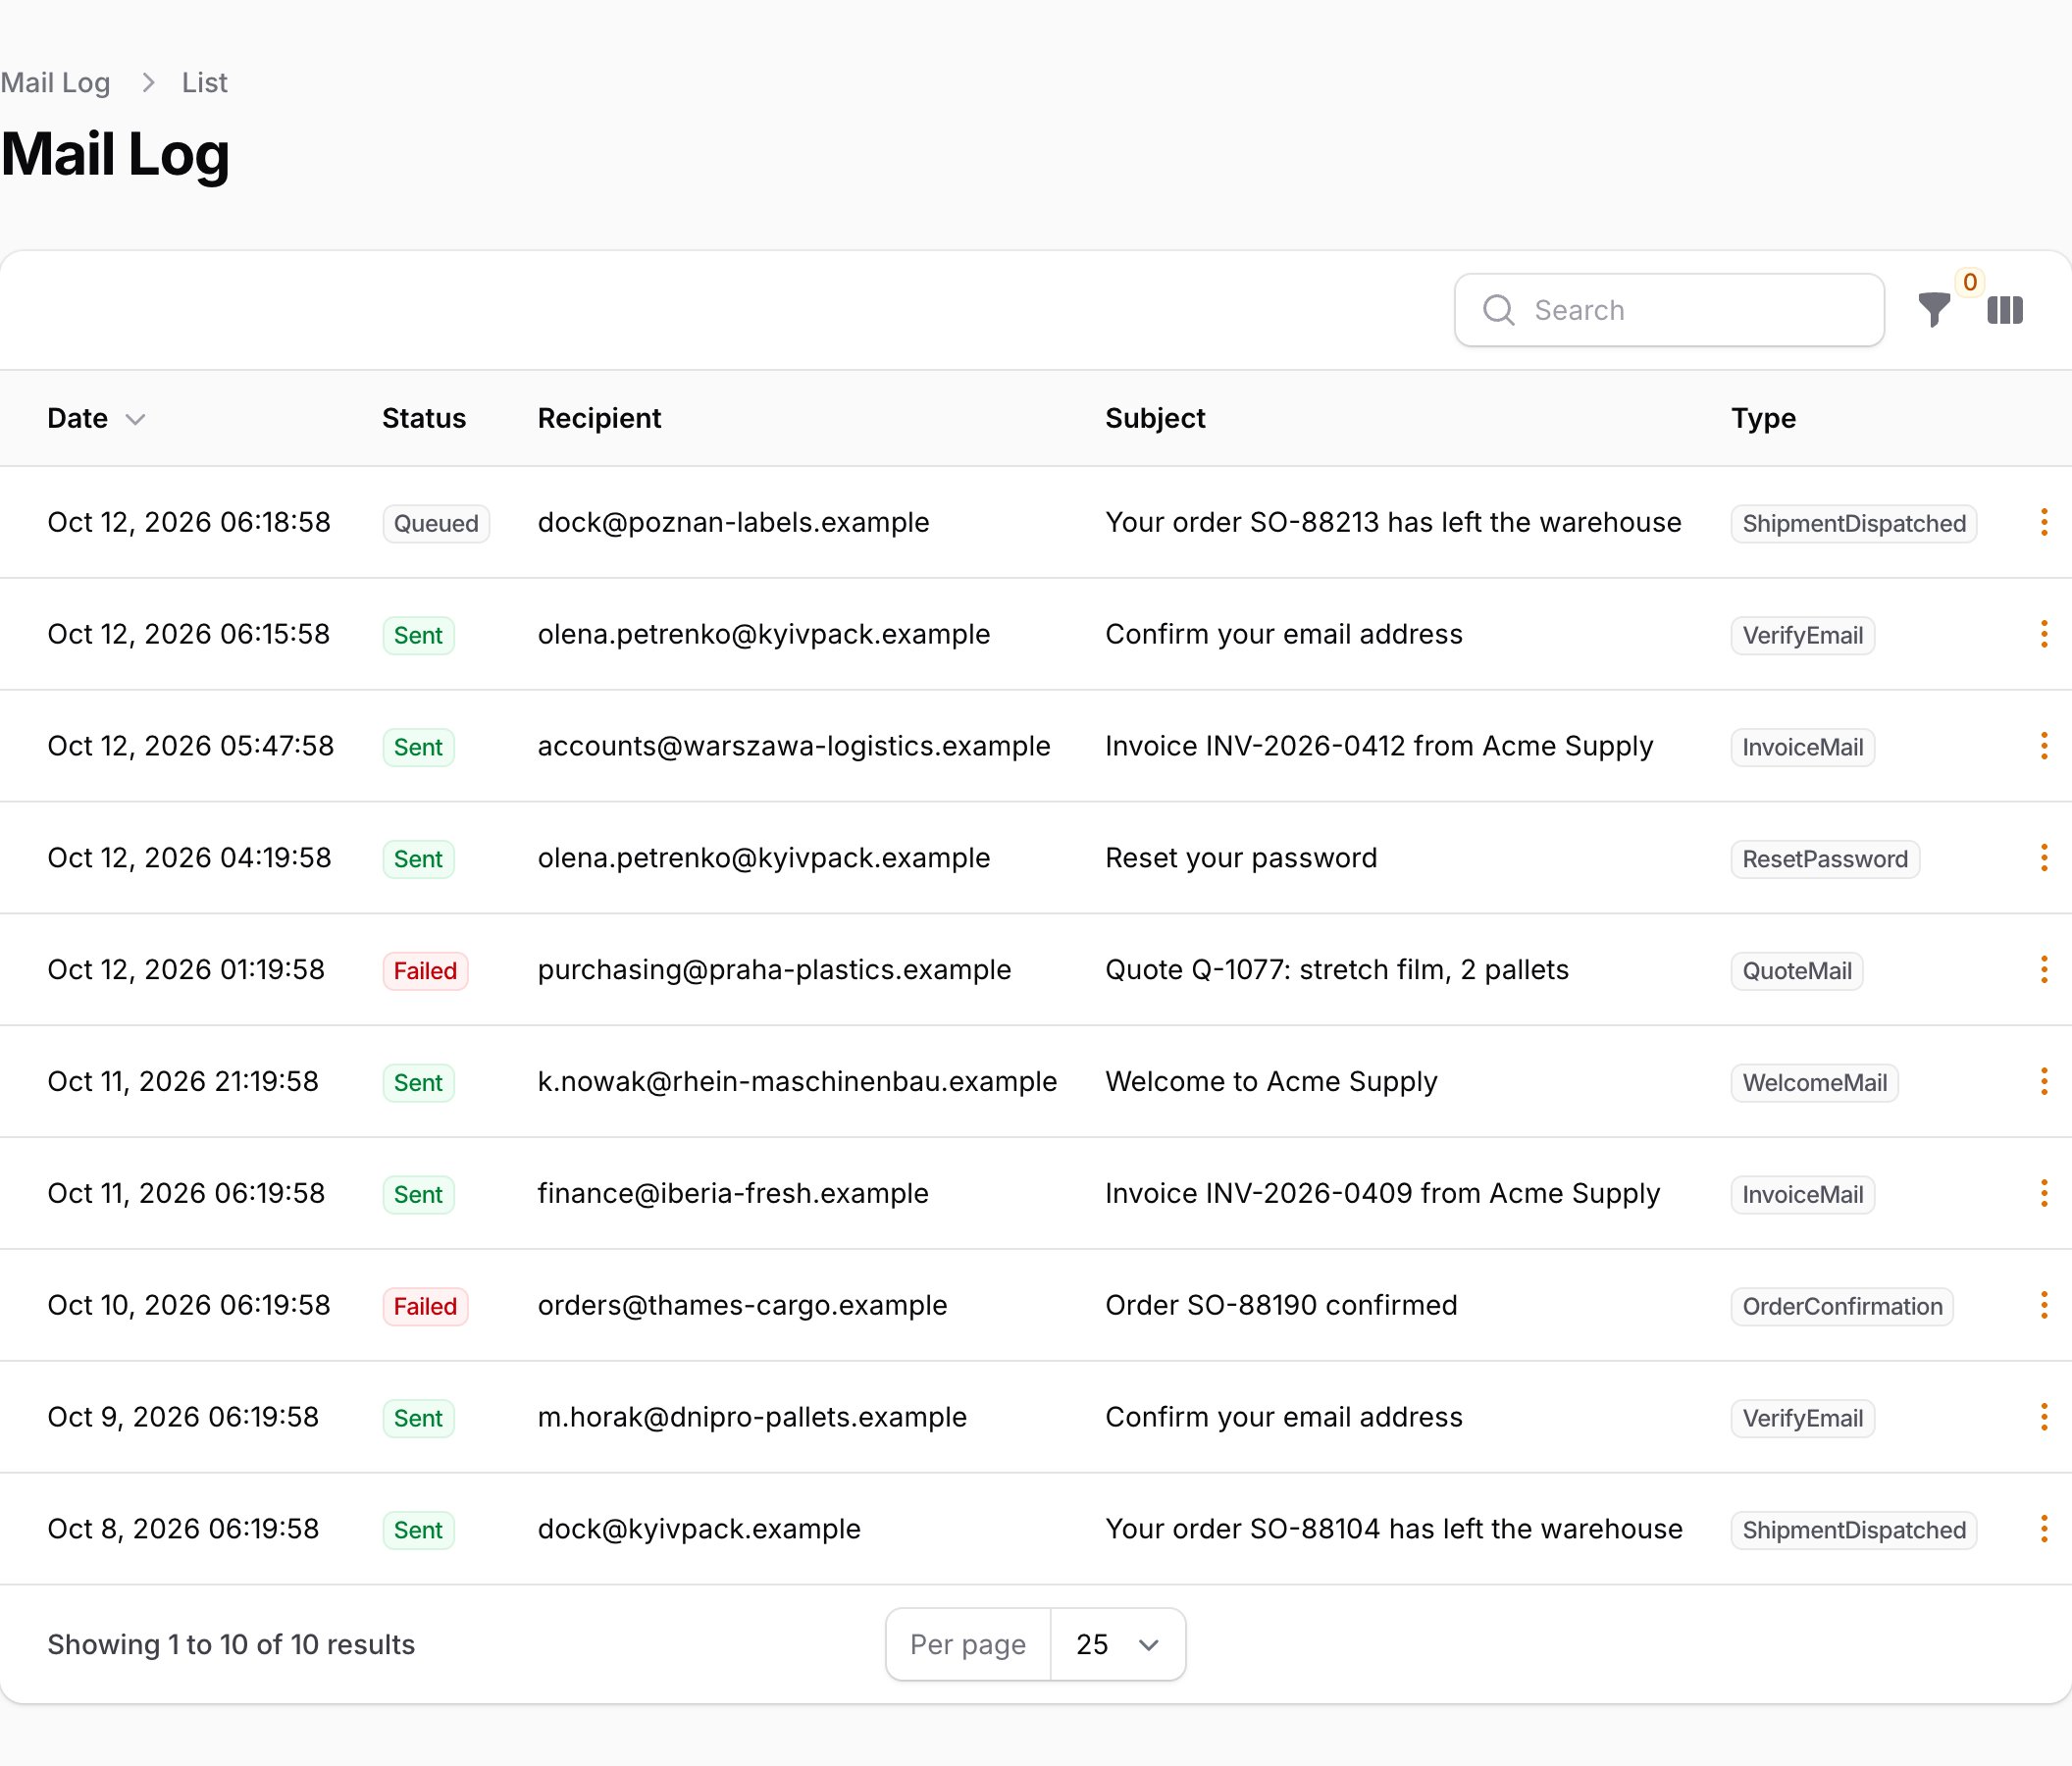Image resolution: width=2072 pixels, height=1766 pixels.
Task: Open actions for the OrderConfirmation row
Action: coord(2043,1305)
